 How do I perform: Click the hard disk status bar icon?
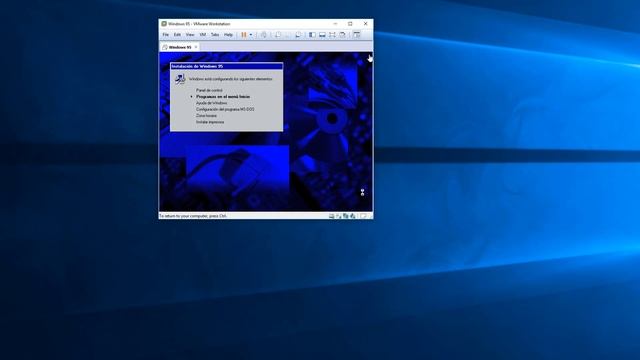coord(331,216)
